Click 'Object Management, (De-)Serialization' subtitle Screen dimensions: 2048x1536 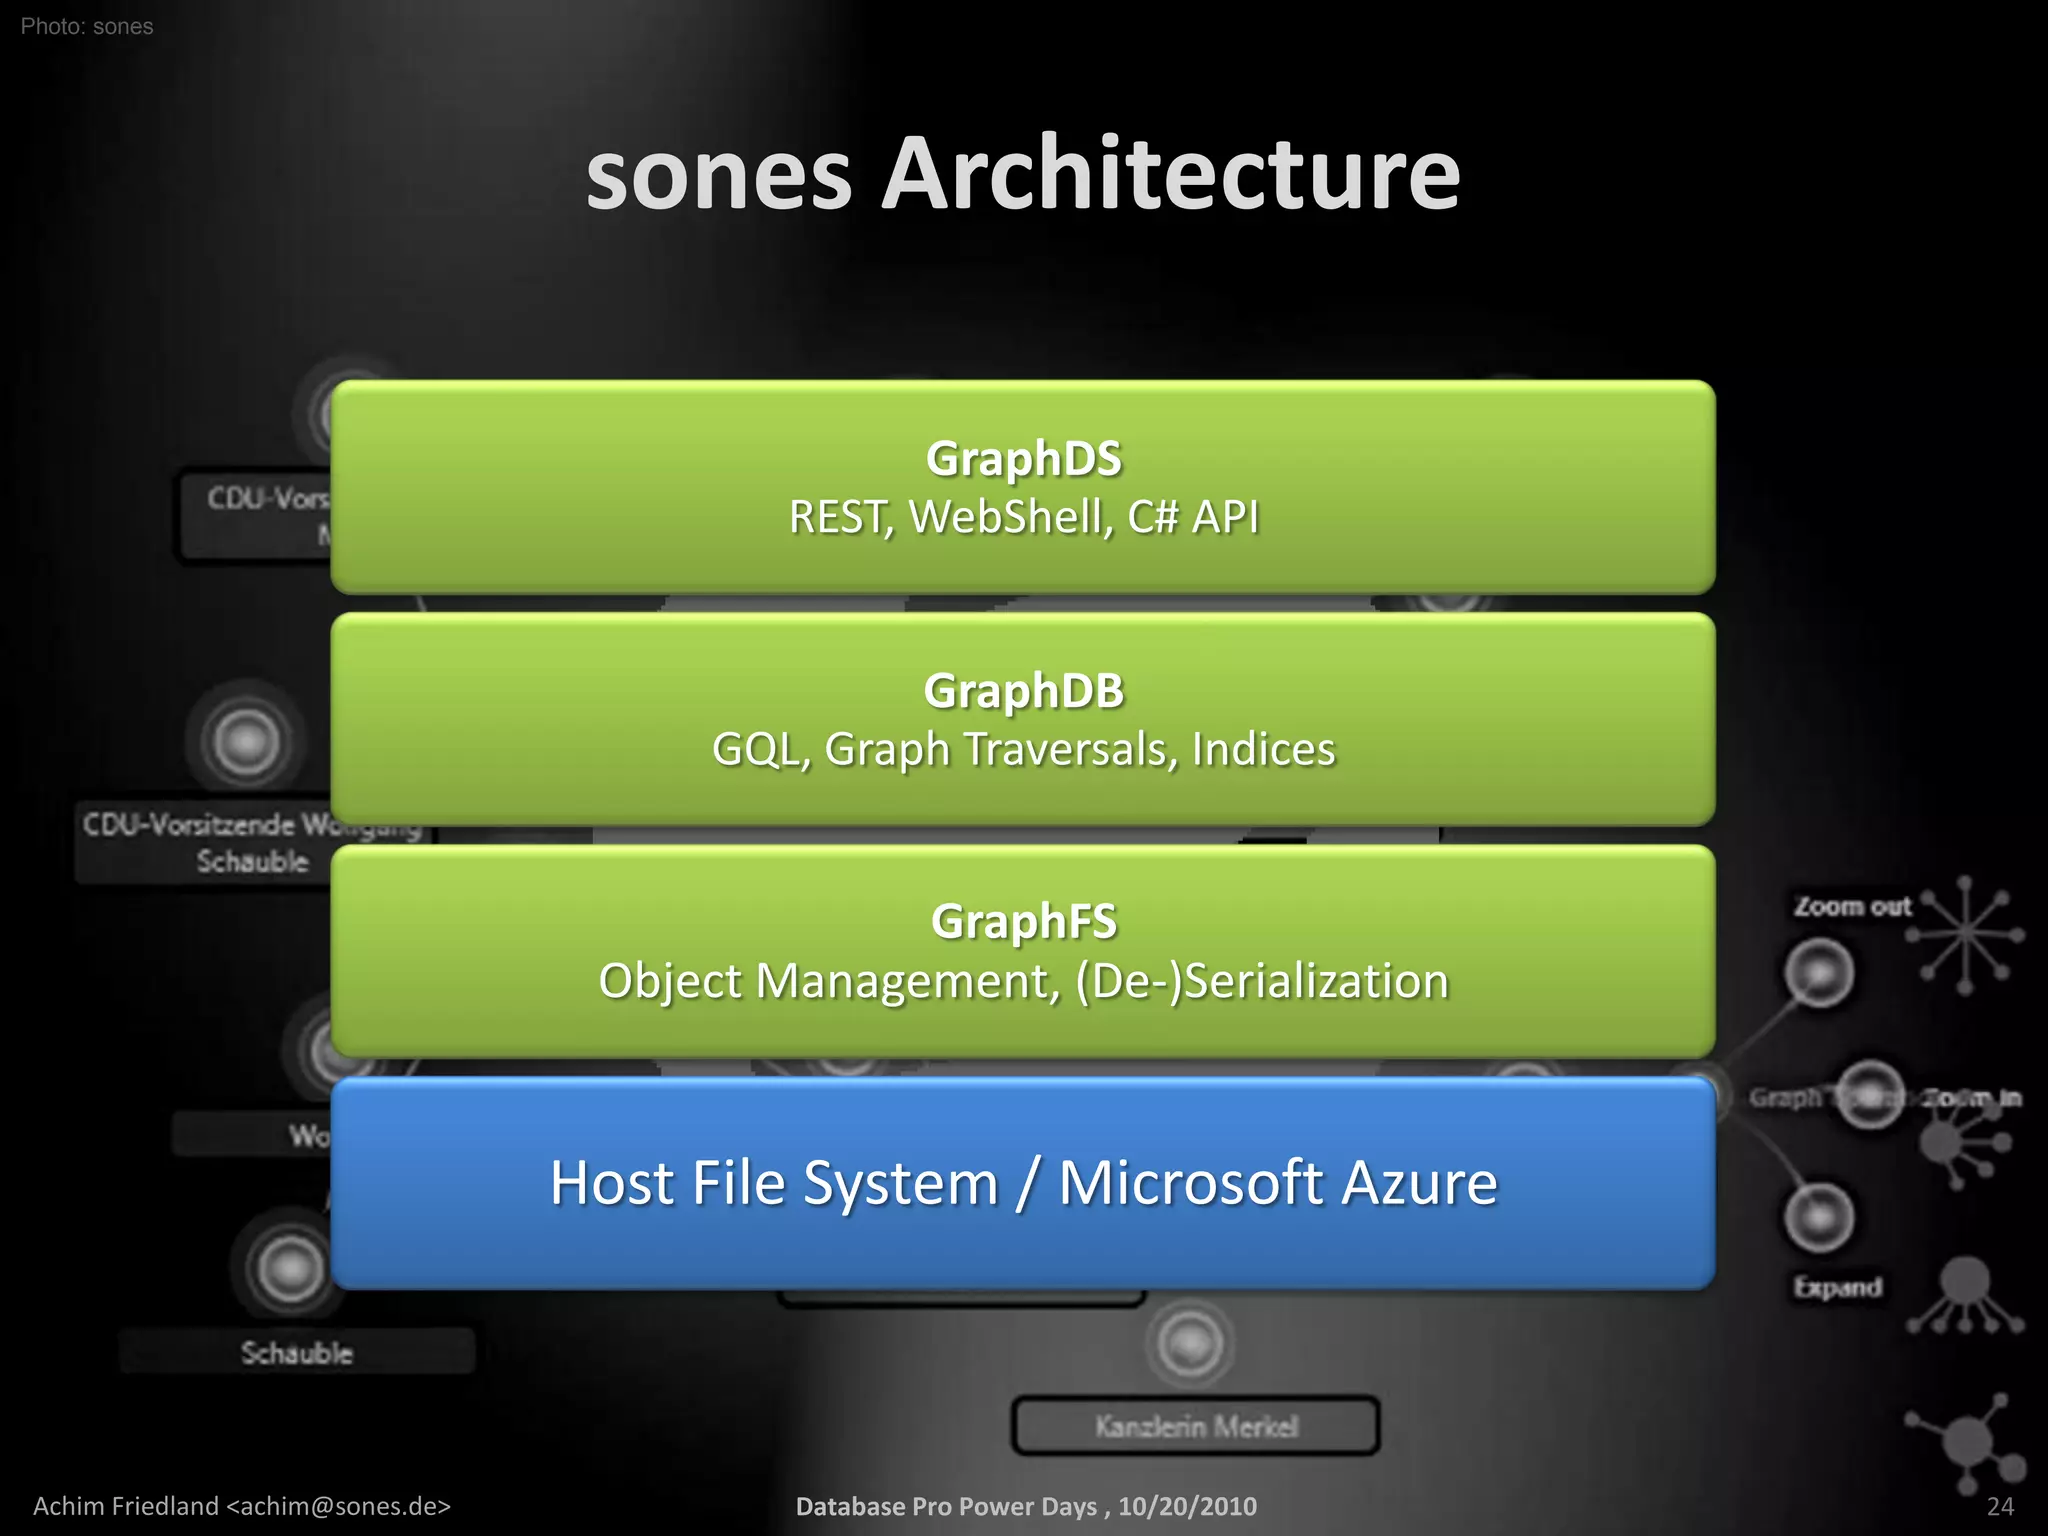pos(1023,981)
